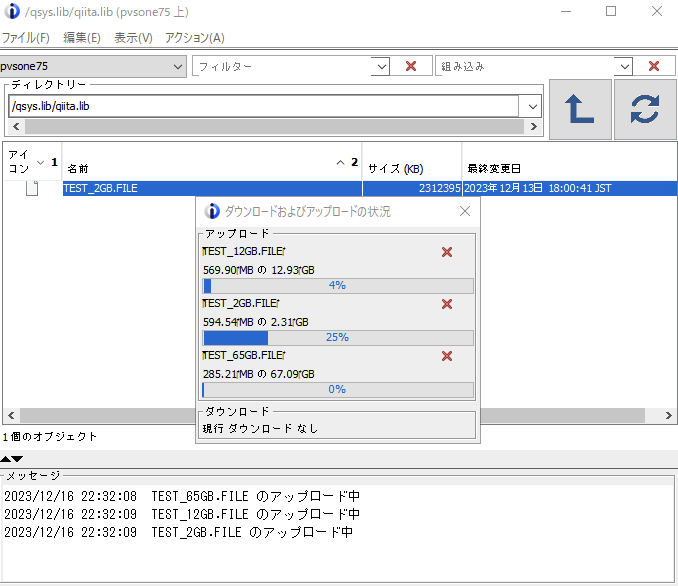Click into the 組み込み input field
Screen dimensions: 678x586
click(x=525, y=67)
